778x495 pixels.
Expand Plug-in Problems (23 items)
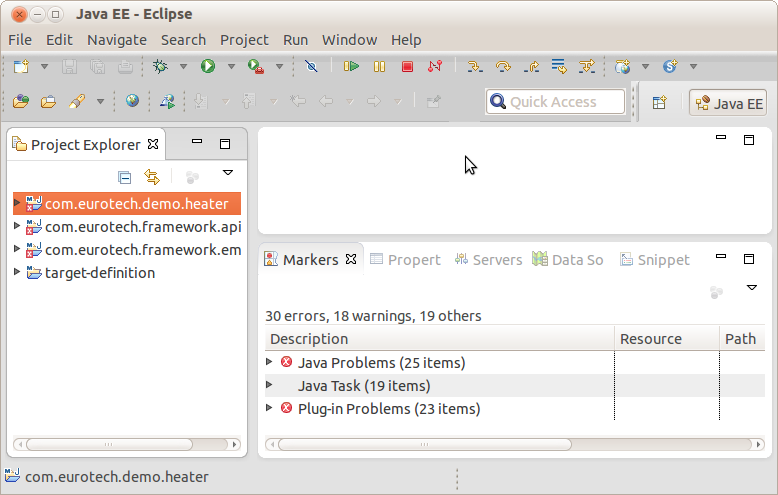pos(269,408)
